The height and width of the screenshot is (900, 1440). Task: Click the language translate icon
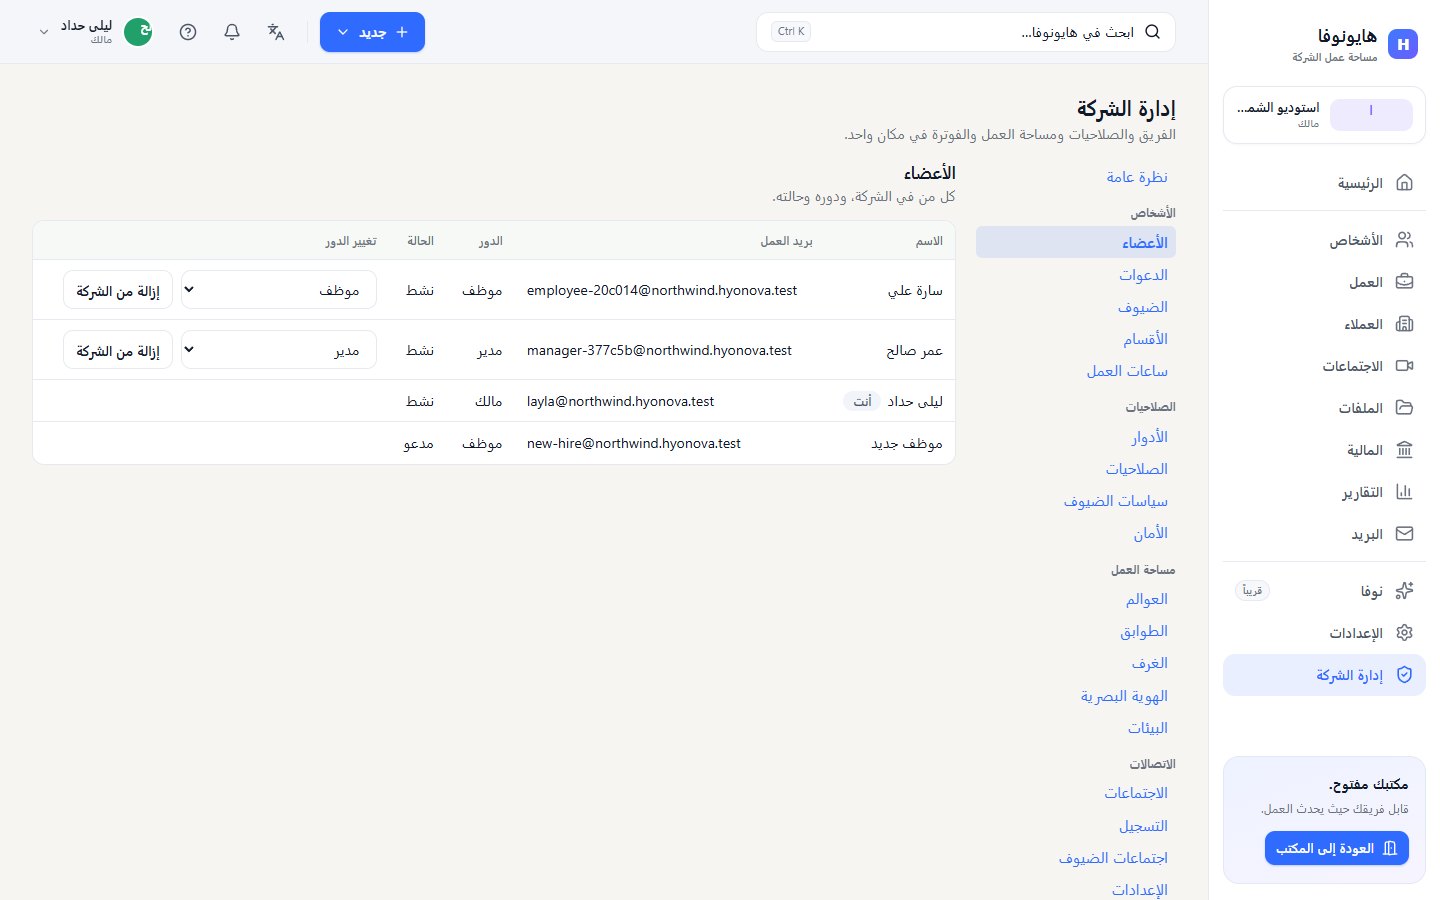point(276,32)
